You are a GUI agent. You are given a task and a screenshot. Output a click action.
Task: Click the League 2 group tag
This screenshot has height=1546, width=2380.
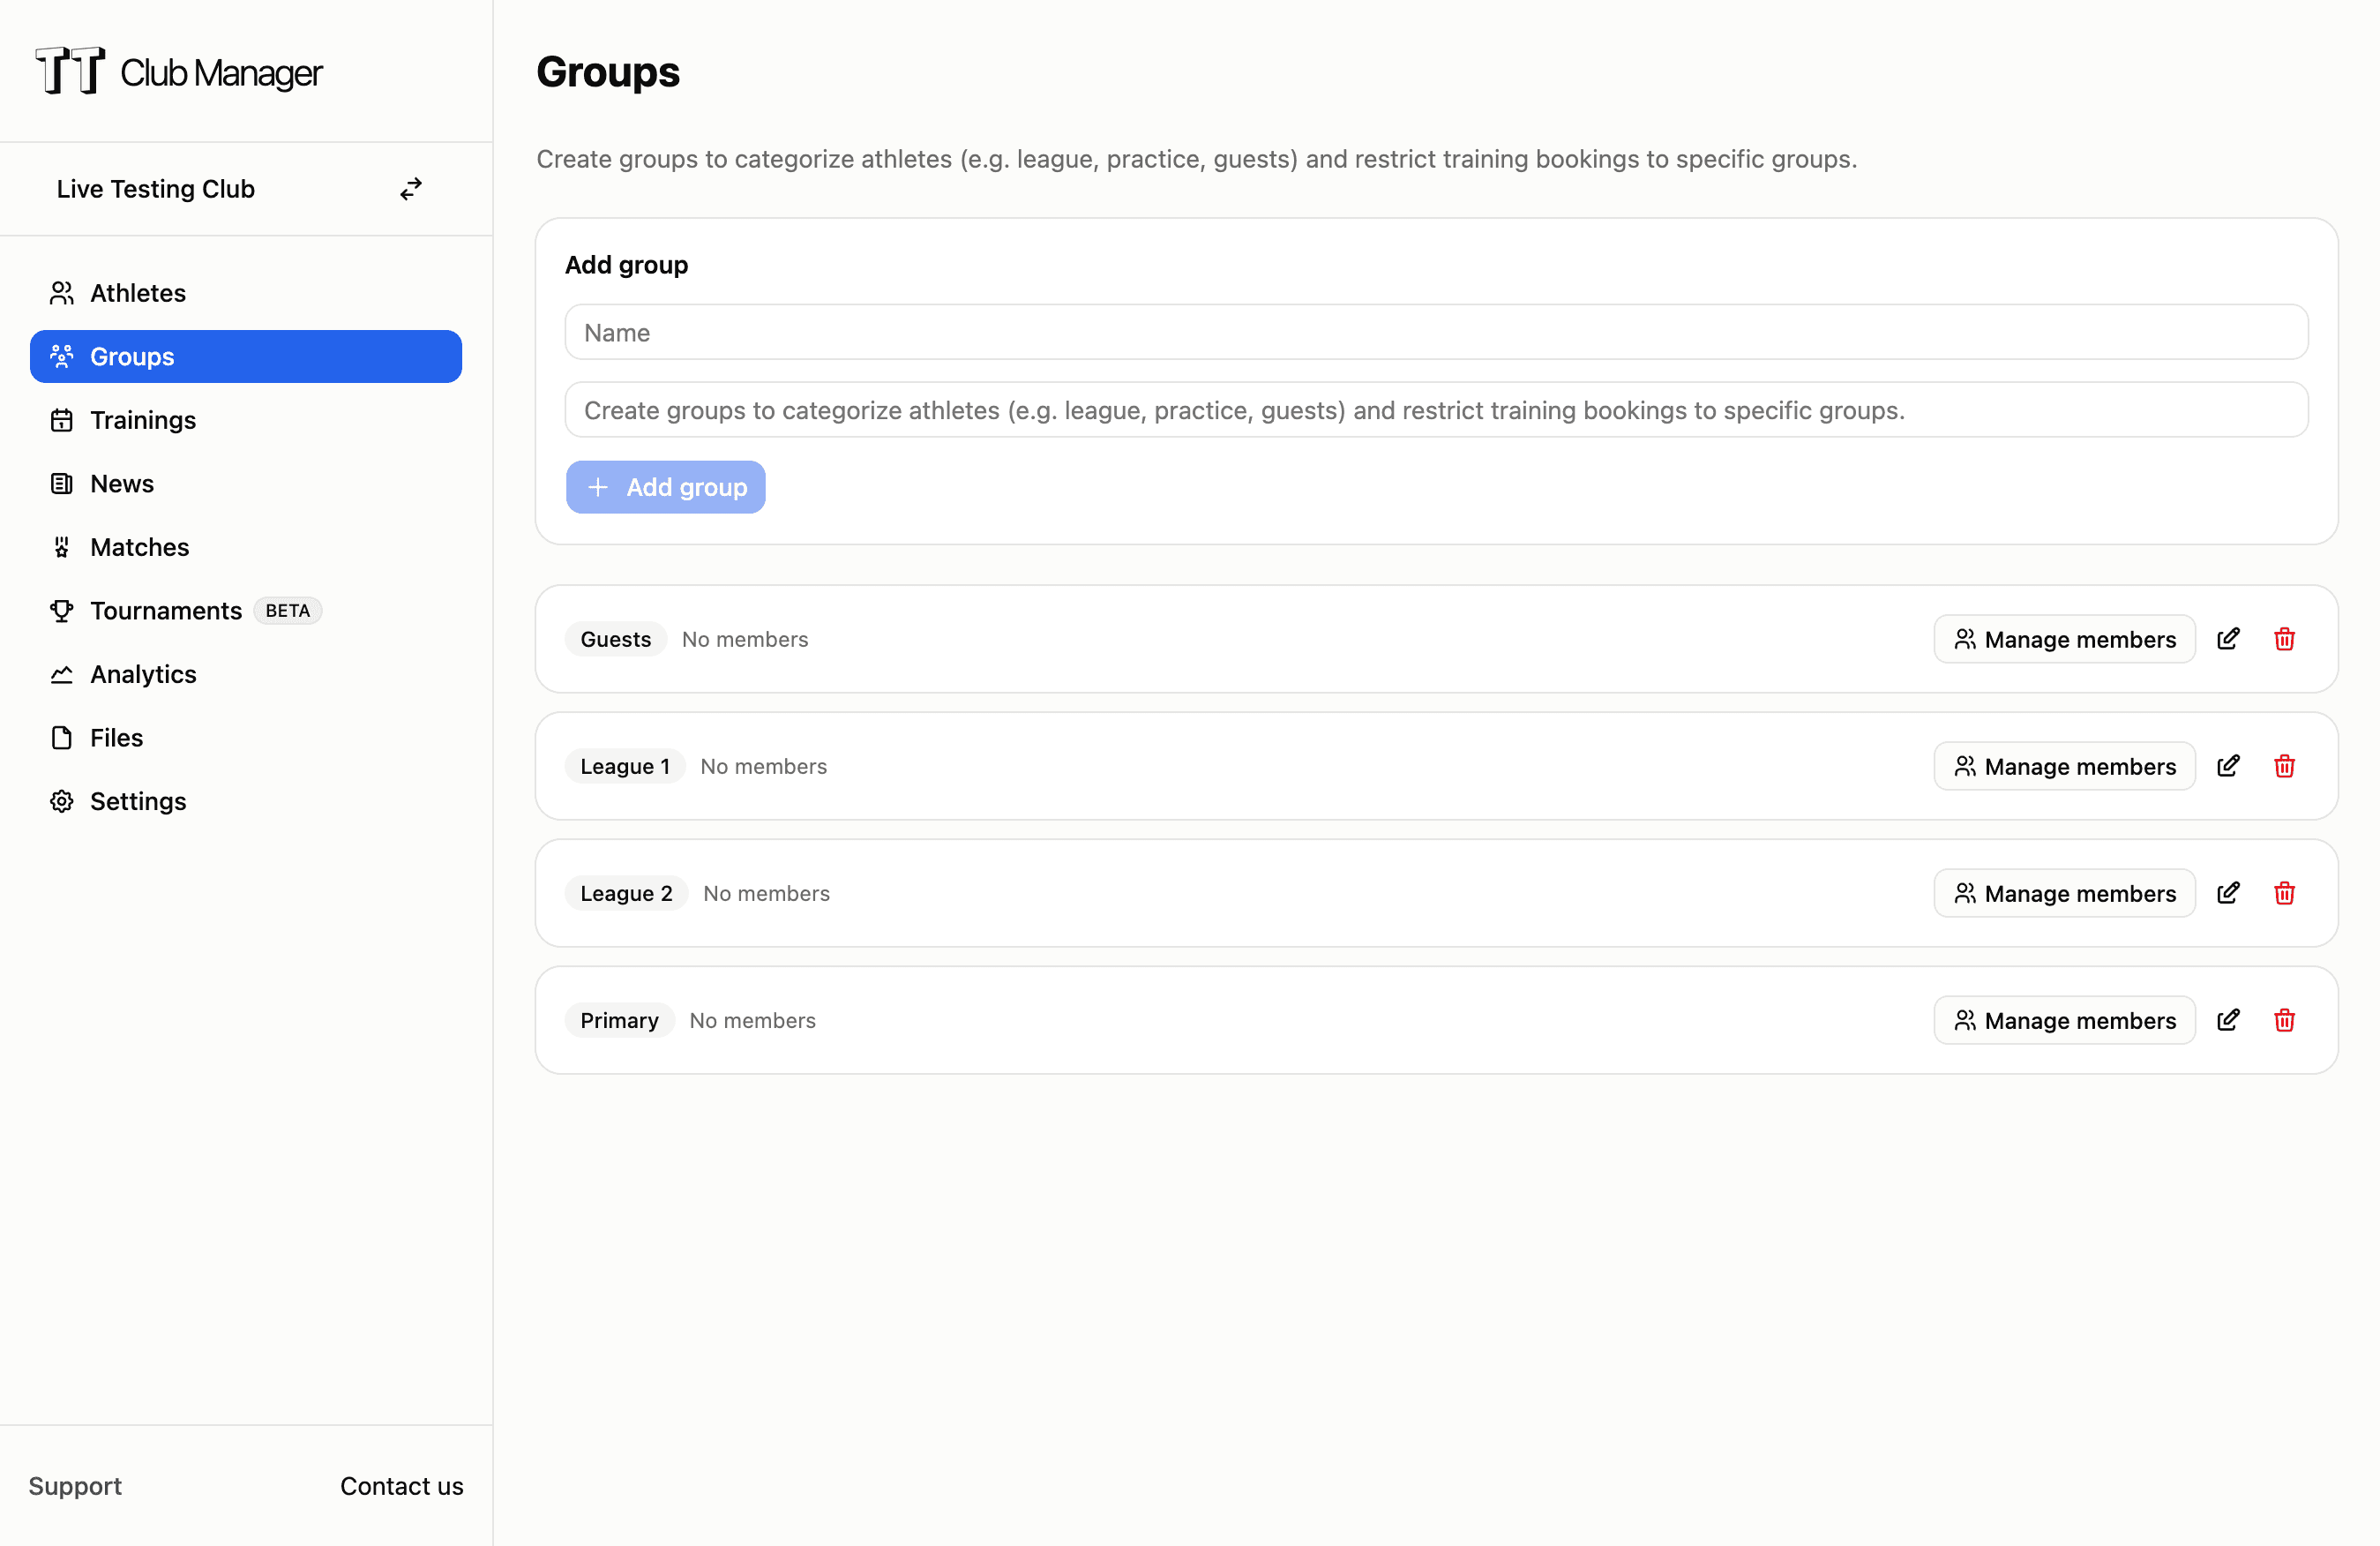click(x=627, y=893)
